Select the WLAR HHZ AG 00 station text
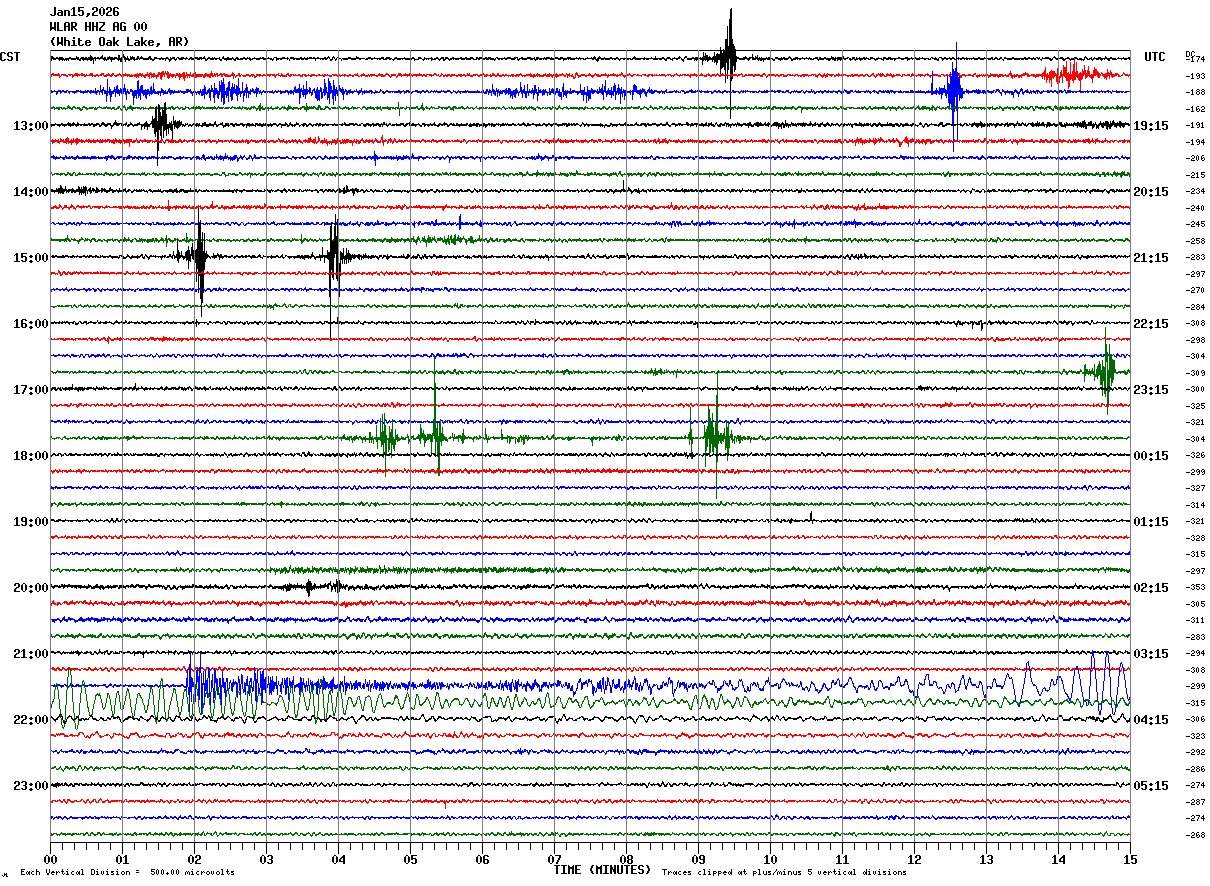The width and height of the screenshot is (1210, 886). (98, 27)
